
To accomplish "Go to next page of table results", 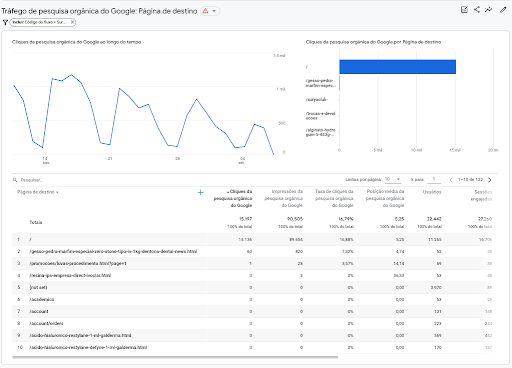I will tap(489, 180).
